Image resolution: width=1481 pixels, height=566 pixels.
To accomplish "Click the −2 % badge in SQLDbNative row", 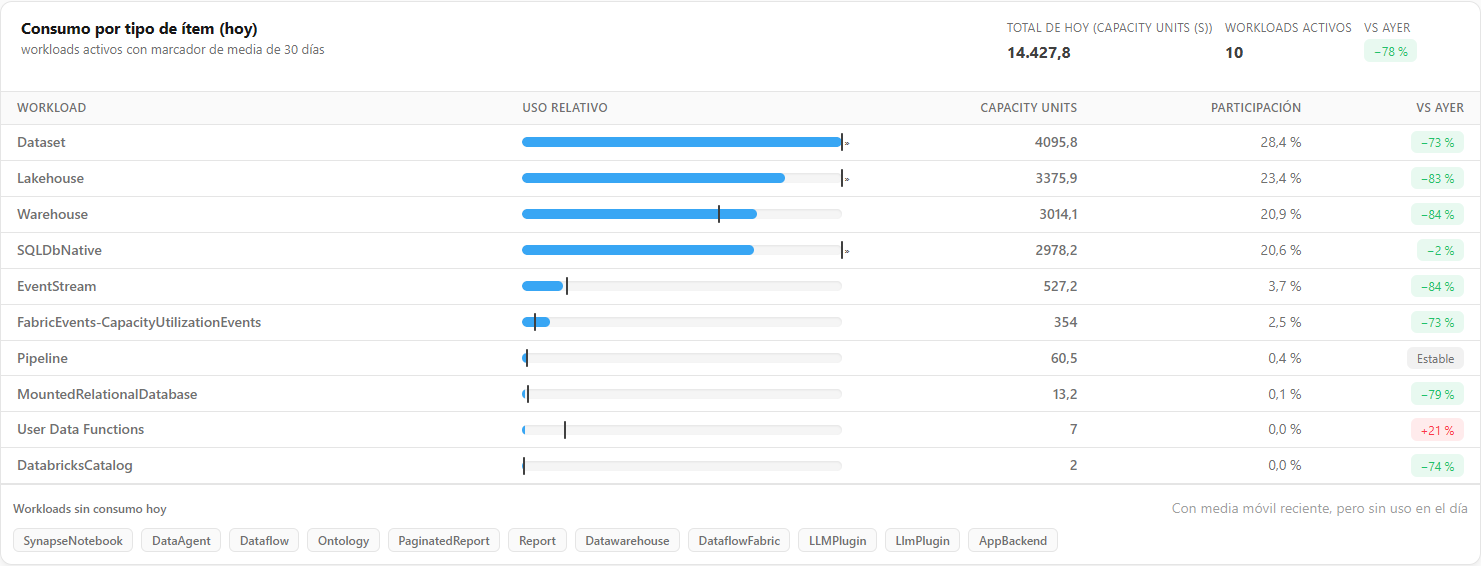I will click(1440, 250).
